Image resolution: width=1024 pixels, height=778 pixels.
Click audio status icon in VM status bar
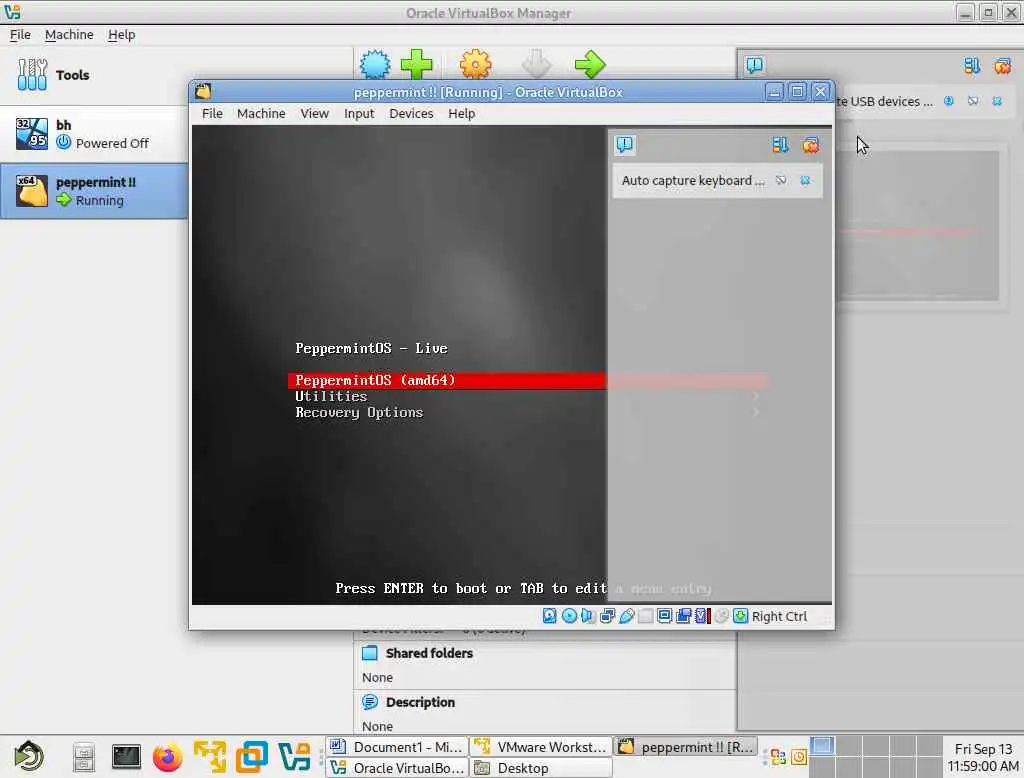588,616
